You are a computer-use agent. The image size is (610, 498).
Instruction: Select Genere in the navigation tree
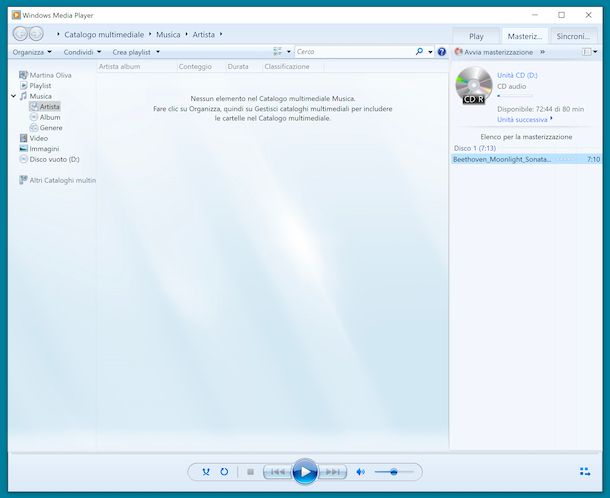click(46, 128)
